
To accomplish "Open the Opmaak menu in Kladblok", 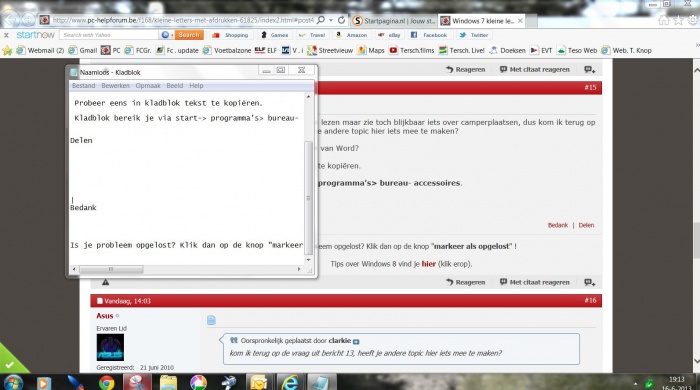I will click(148, 86).
